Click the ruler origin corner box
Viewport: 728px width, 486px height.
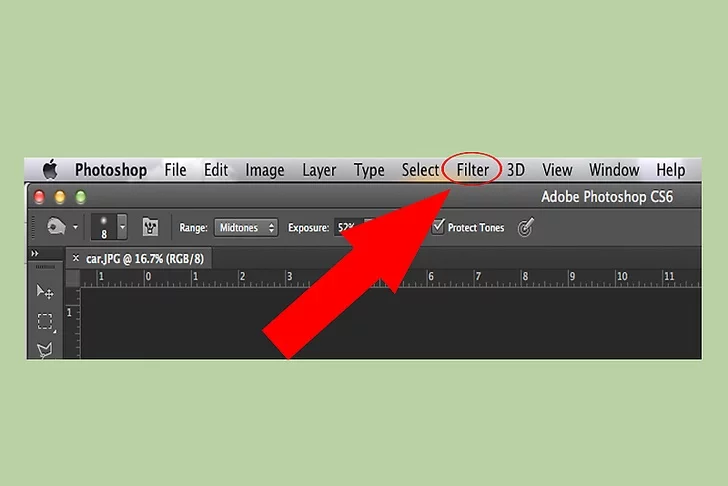click(x=73, y=279)
